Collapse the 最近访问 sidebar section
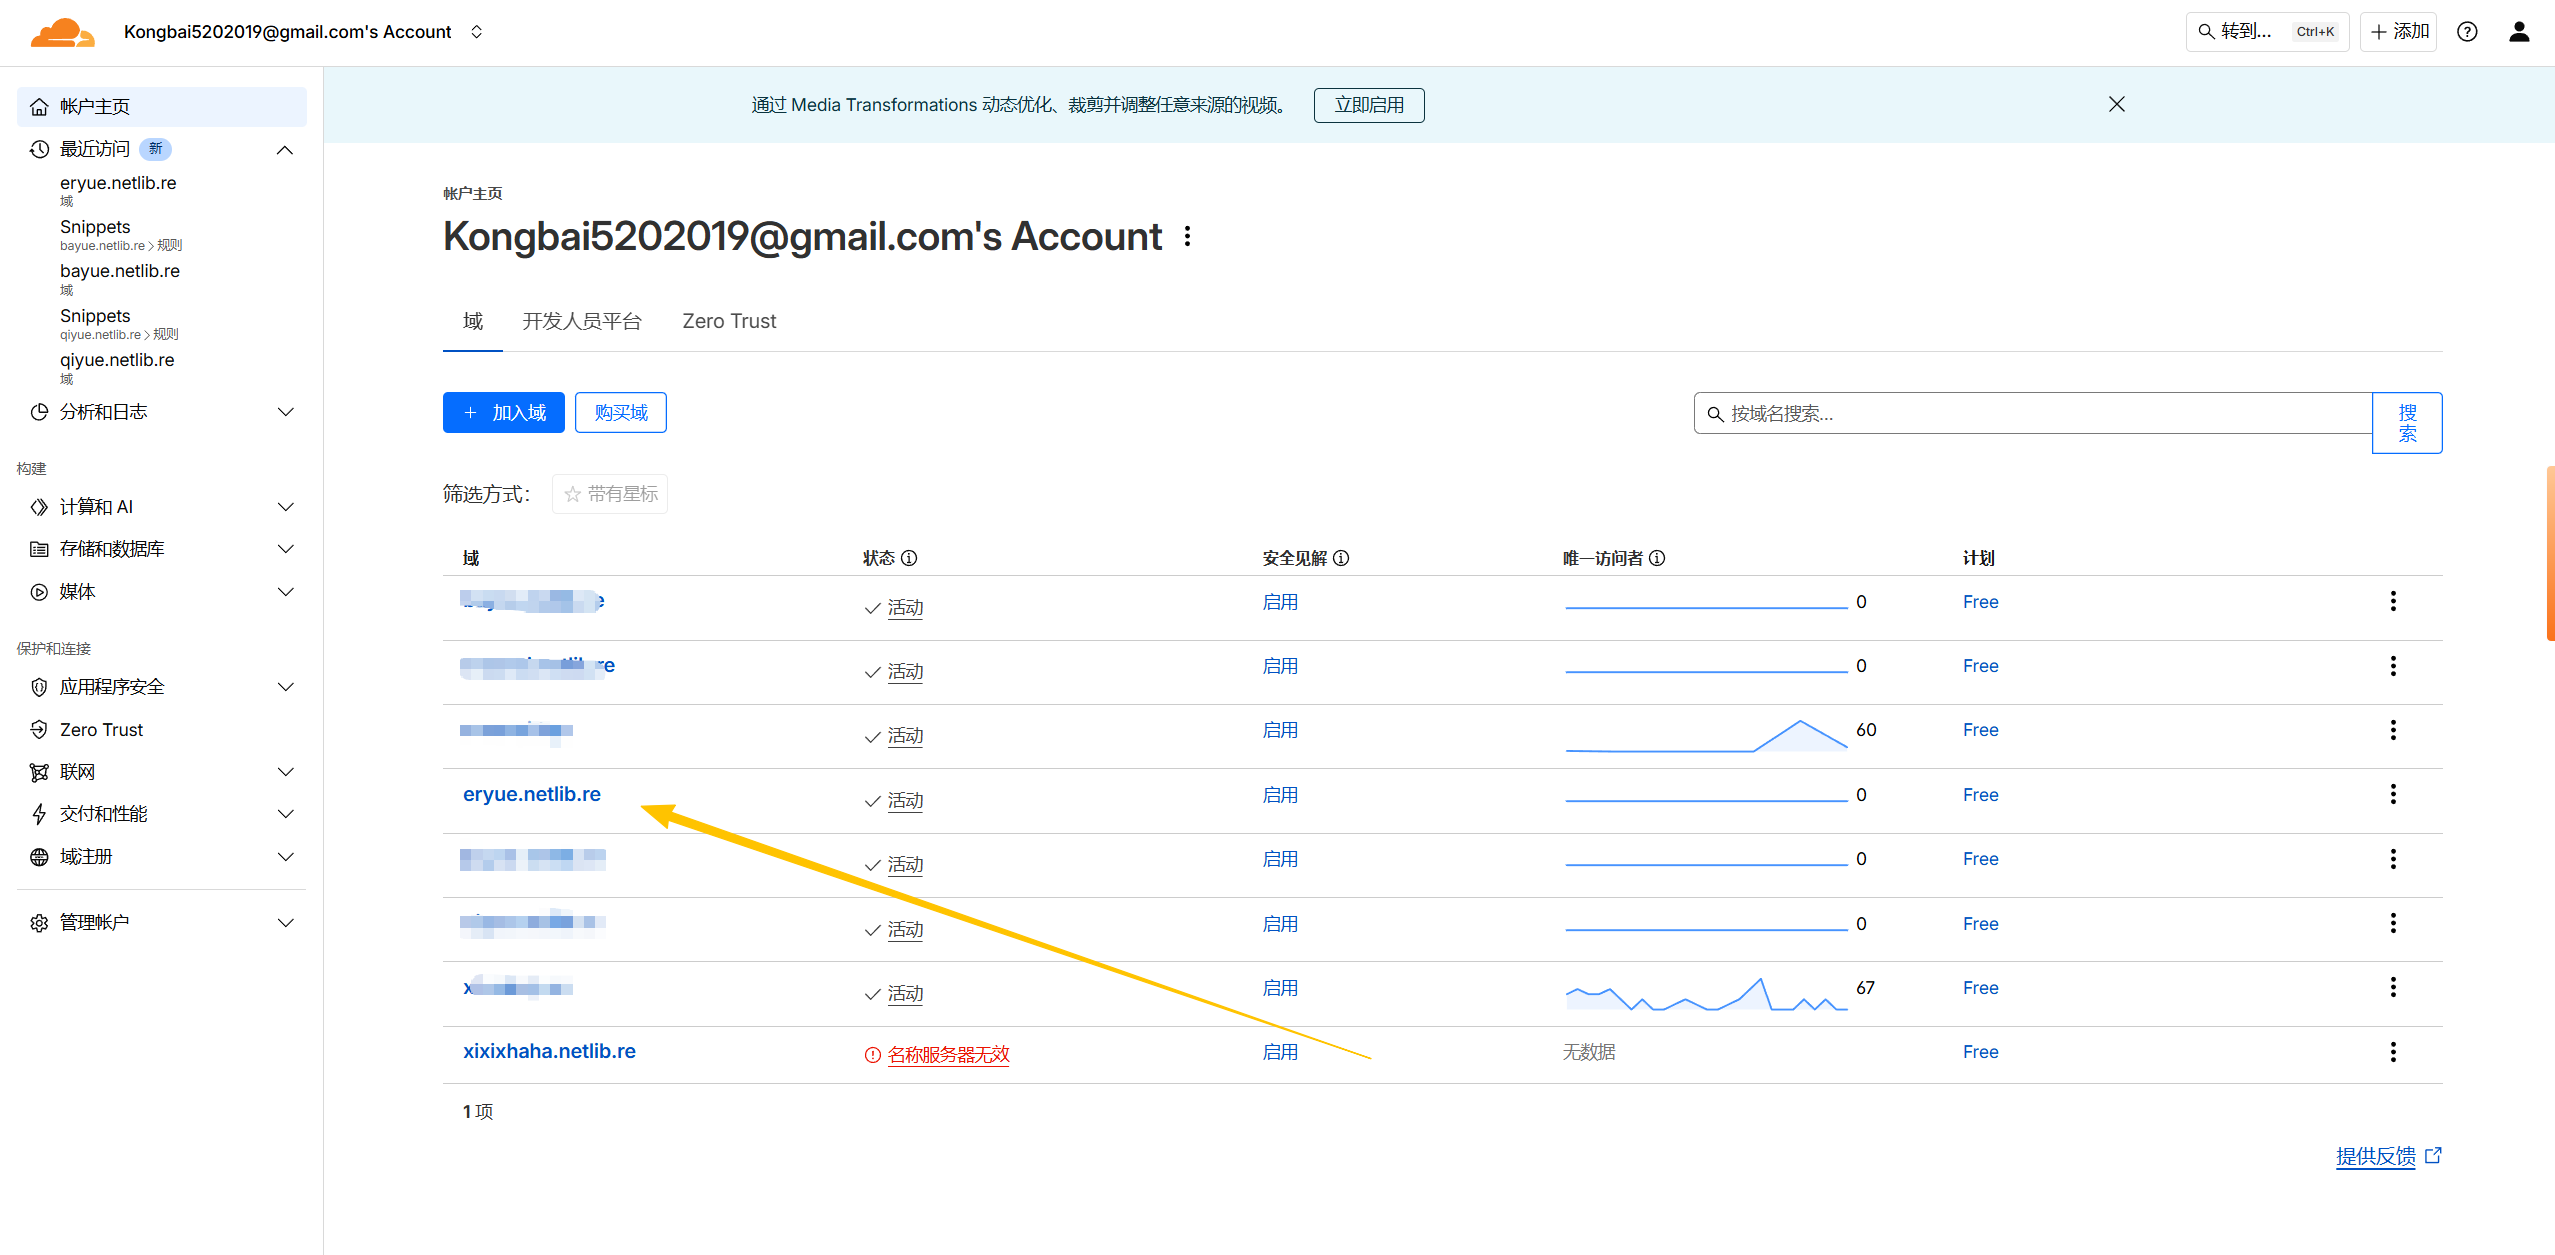This screenshot has width=2555, height=1255. click(285, 150)
